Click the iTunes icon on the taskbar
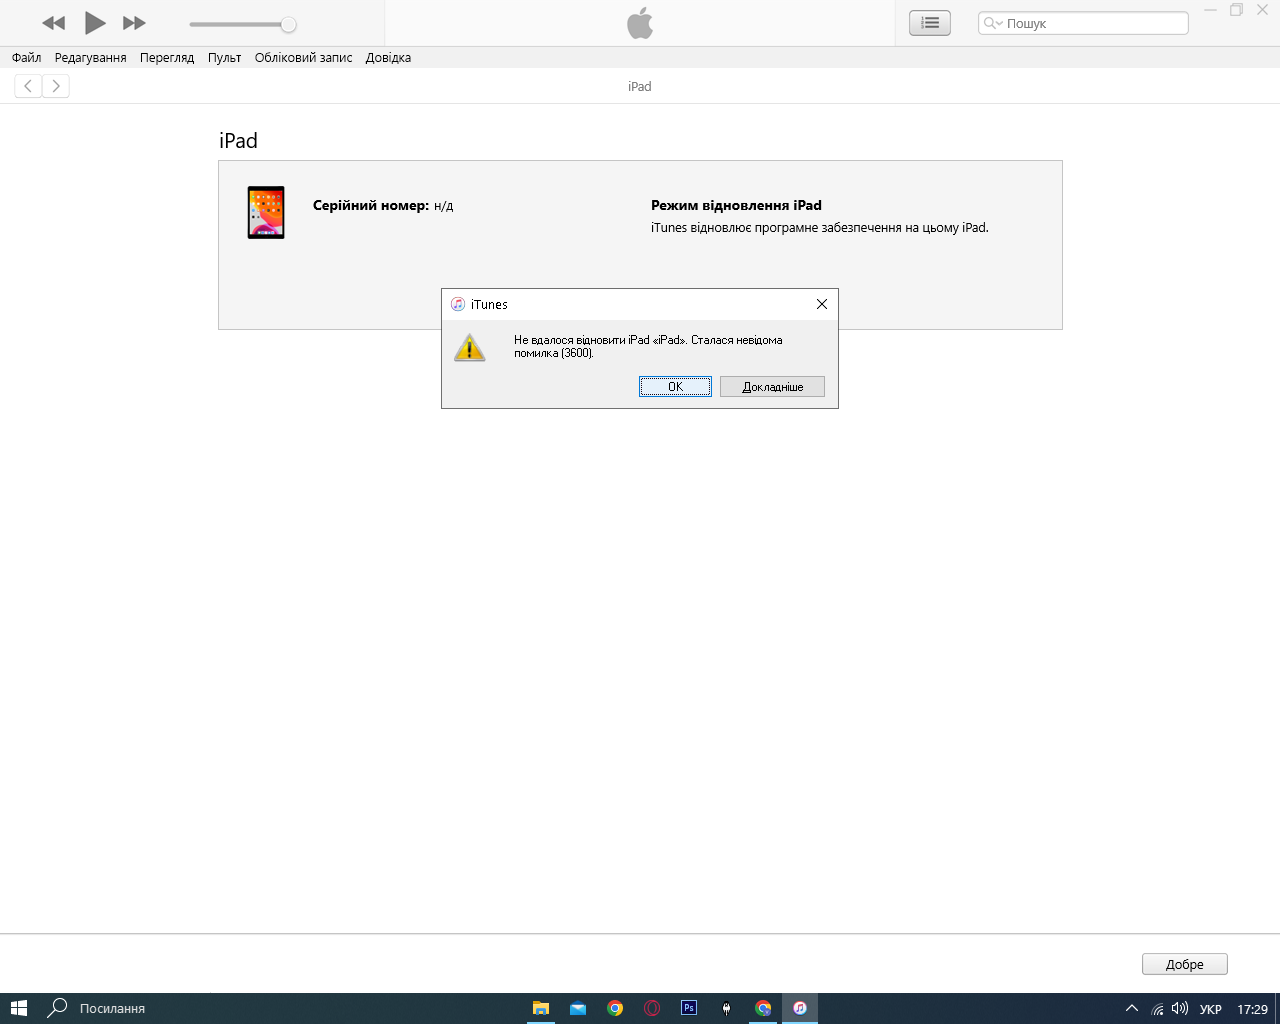Image resolution: width=1280 pixels, height=1024 pixels. [800, 1008]
